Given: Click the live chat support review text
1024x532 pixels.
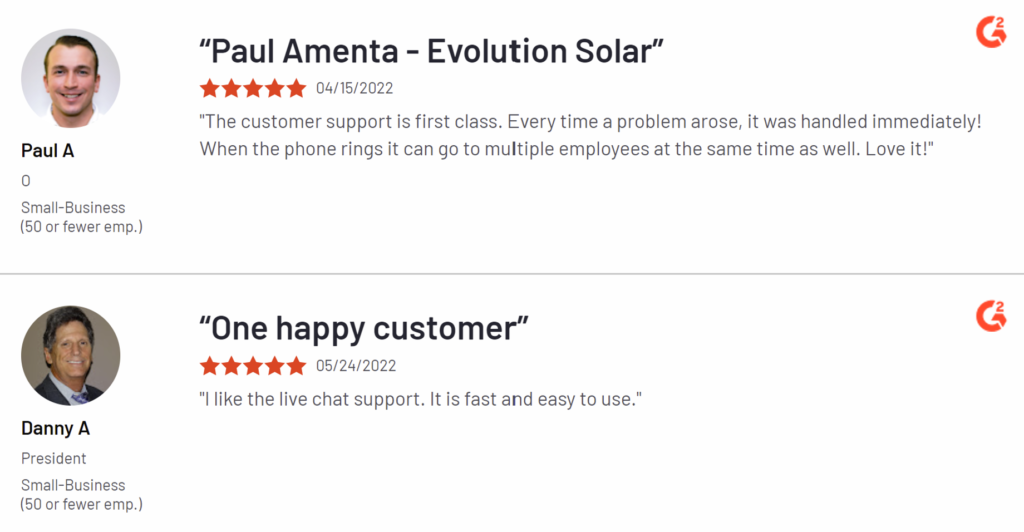Looking at the screenshot, I should pos(421,399).
